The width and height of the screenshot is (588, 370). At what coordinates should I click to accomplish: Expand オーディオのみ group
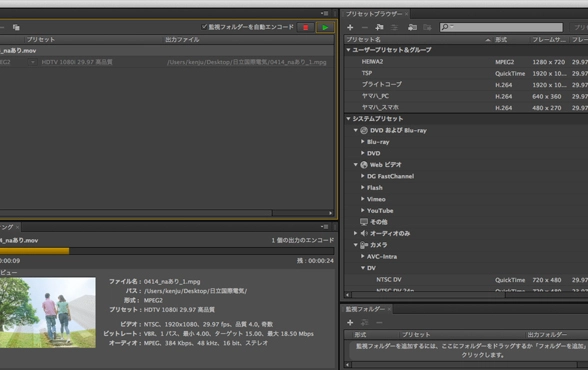click(x=356, y=233)
